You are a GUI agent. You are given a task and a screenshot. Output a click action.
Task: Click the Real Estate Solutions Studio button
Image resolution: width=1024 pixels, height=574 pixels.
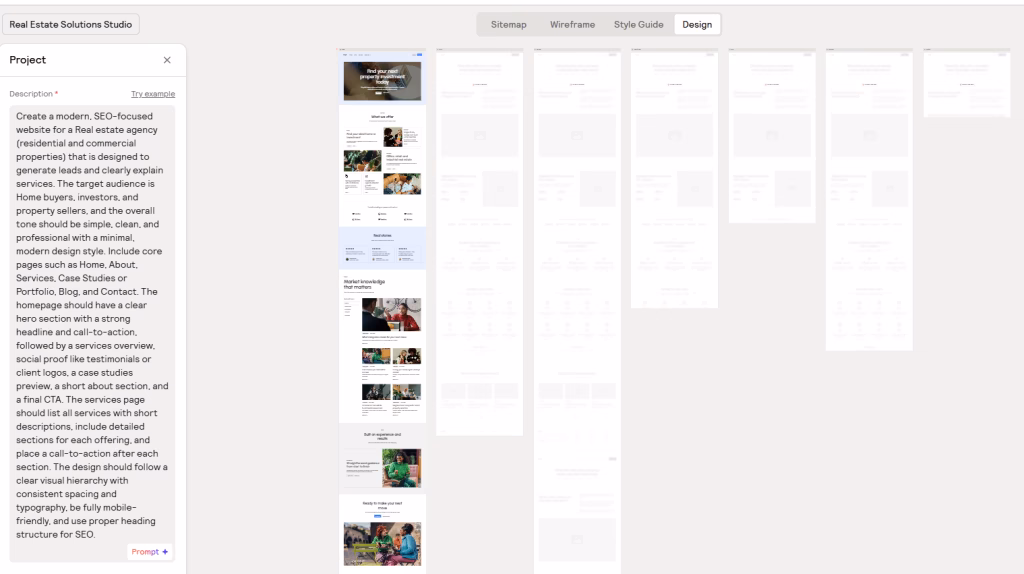[70, 24]
